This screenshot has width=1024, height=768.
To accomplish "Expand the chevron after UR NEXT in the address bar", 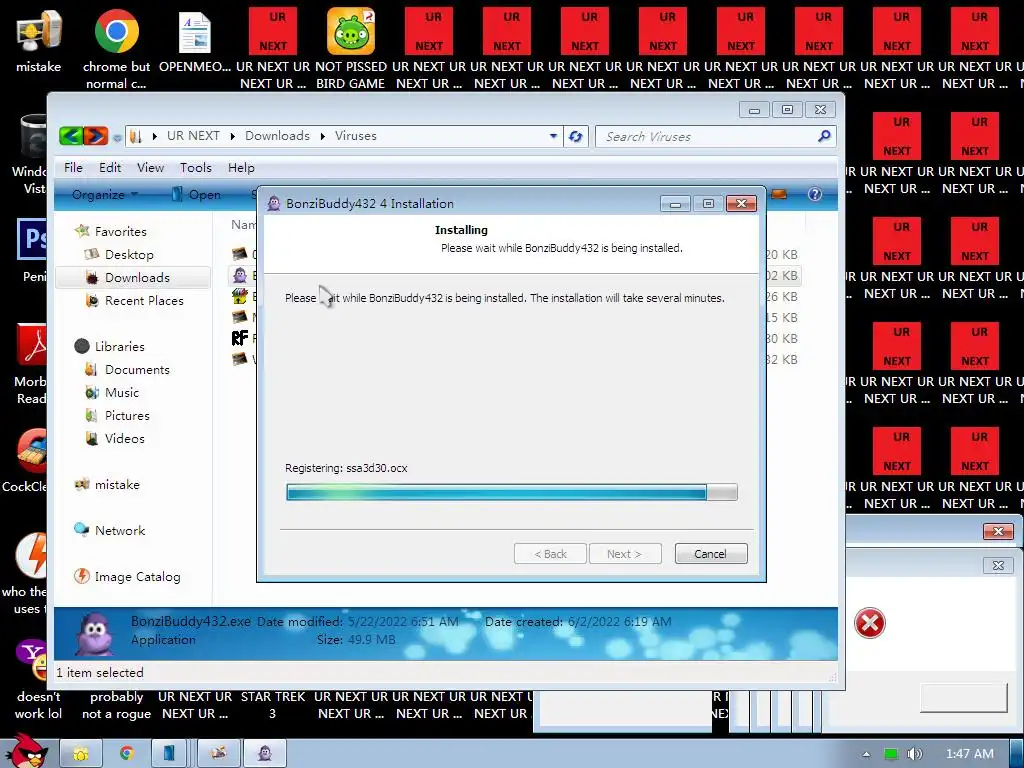I will pos(232,136).
